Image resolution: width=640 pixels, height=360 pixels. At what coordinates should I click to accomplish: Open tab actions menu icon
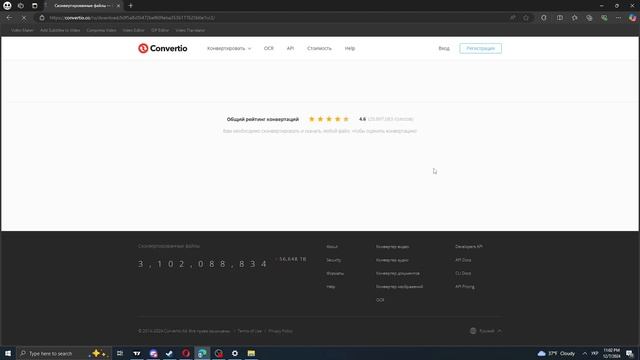click(35, 6)
